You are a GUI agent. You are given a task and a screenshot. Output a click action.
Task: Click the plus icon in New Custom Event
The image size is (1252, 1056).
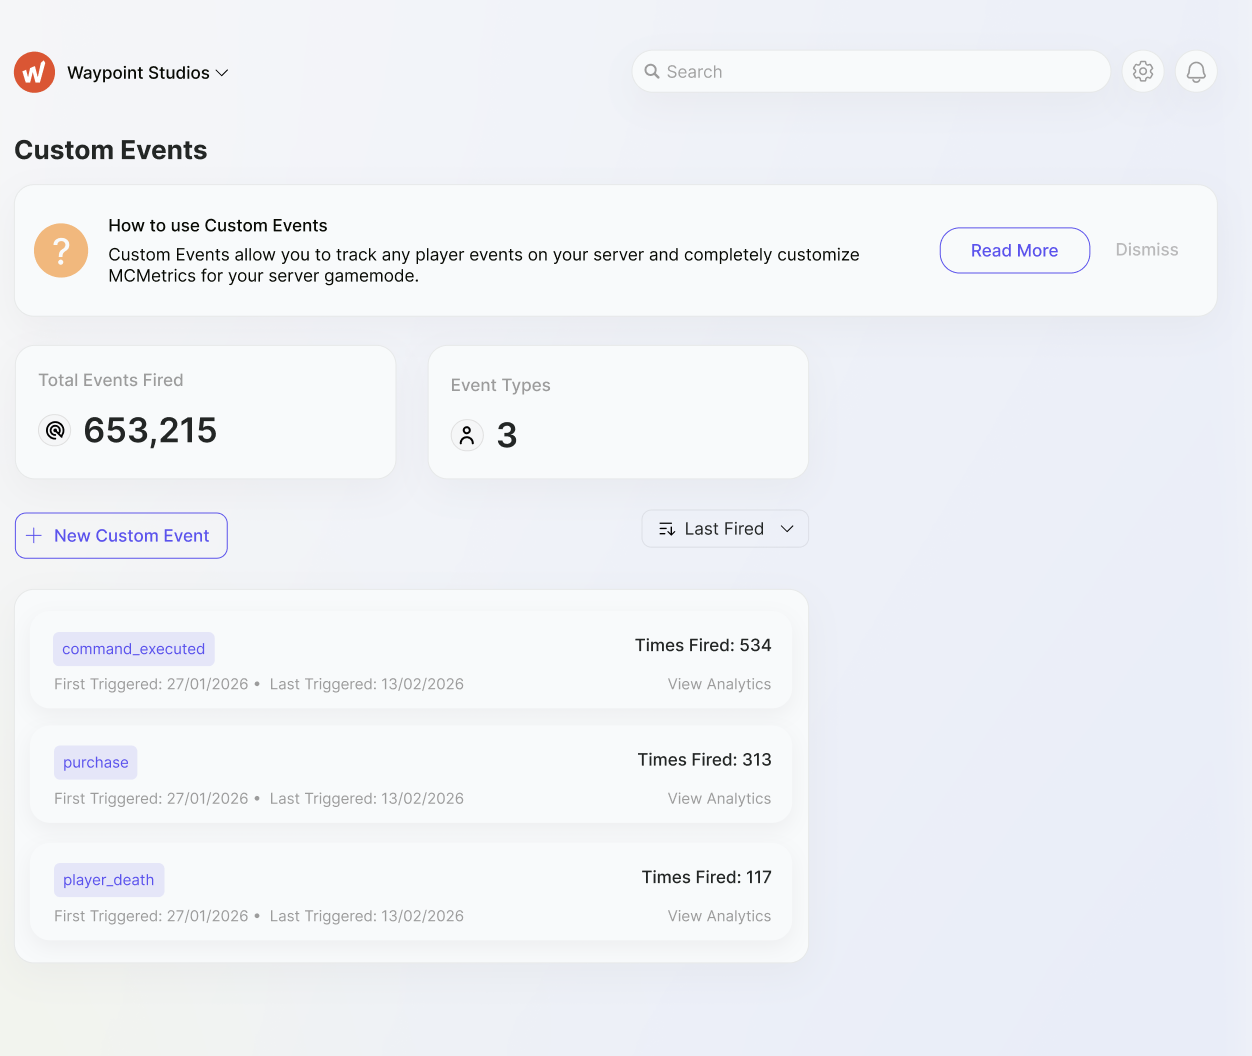click(x=34, y=536)
